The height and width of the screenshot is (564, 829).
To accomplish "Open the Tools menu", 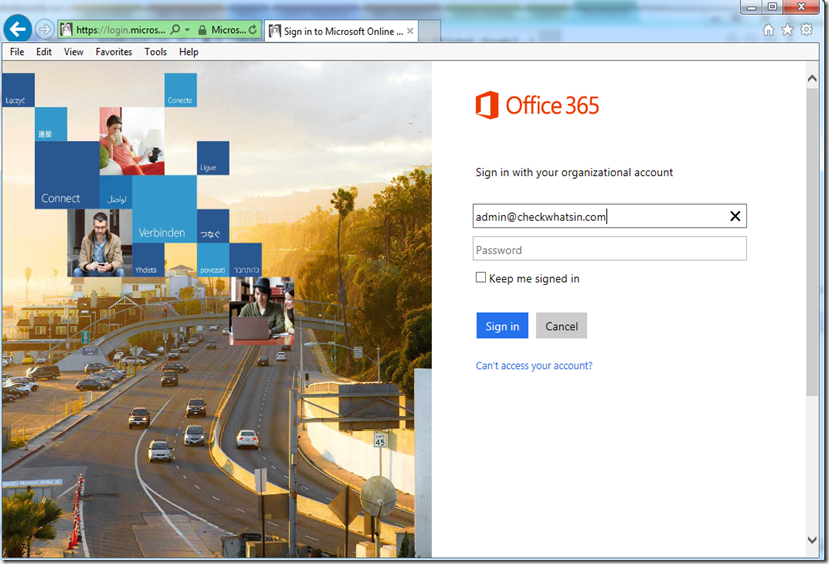I will 155,52.
